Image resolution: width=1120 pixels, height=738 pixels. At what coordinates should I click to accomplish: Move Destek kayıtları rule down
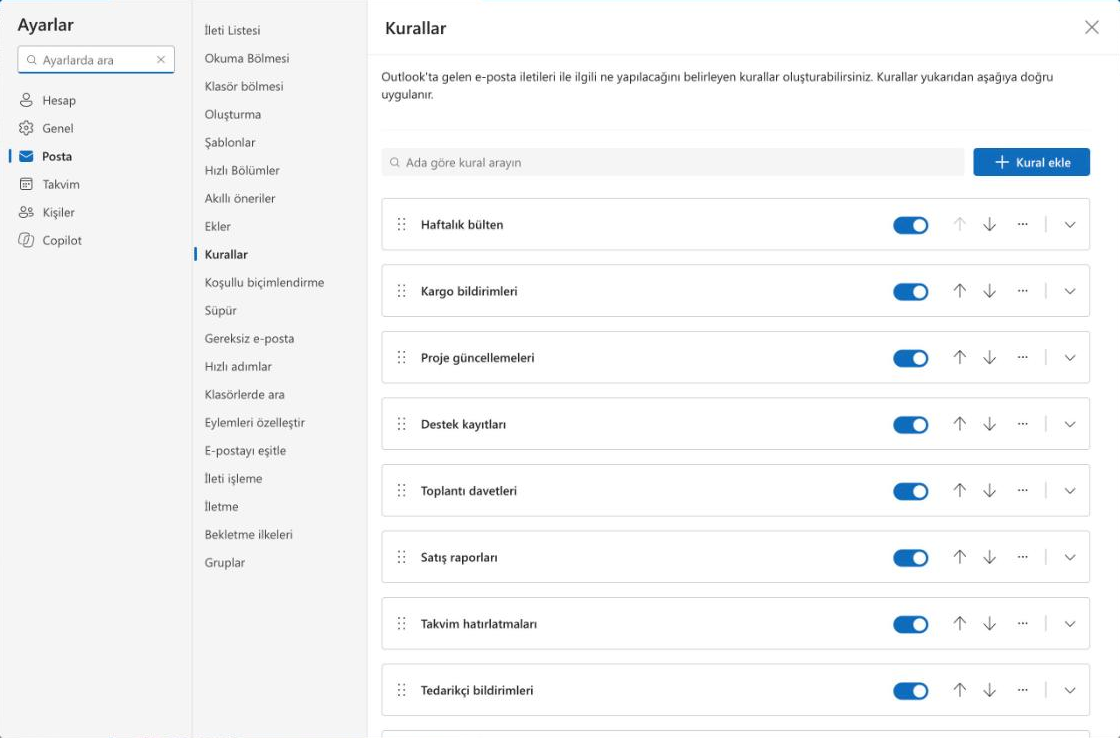(x=989, y=424)
